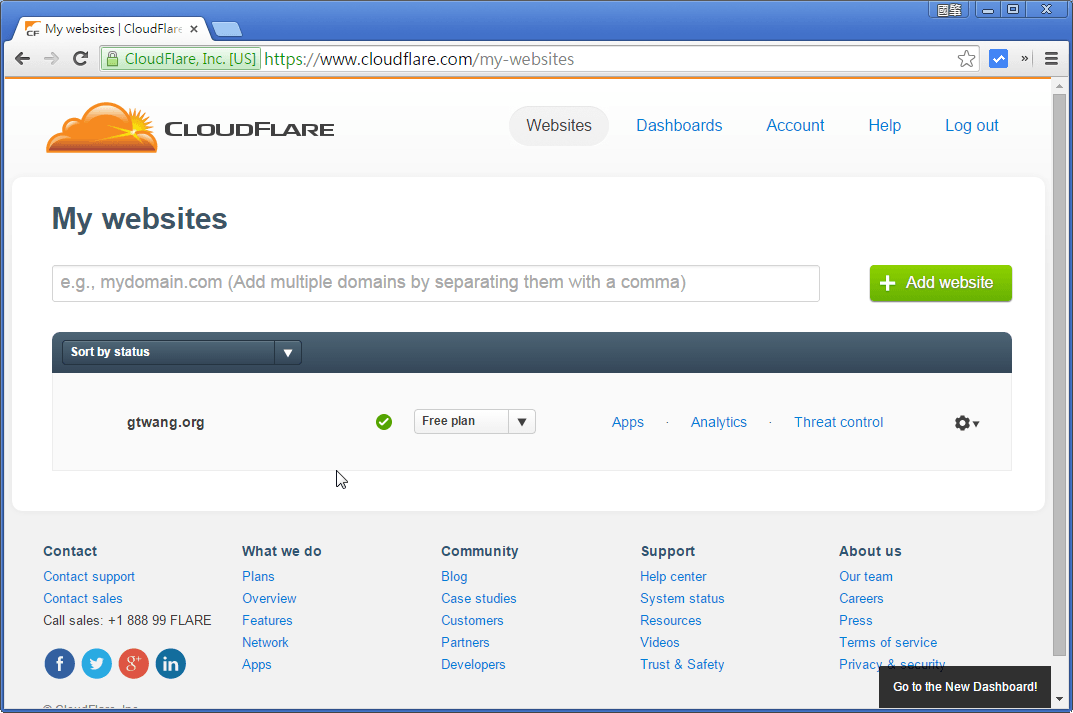Open the gear settings menu for gtwang.org
The image size is (1073, 713).
tap(966, 423)
